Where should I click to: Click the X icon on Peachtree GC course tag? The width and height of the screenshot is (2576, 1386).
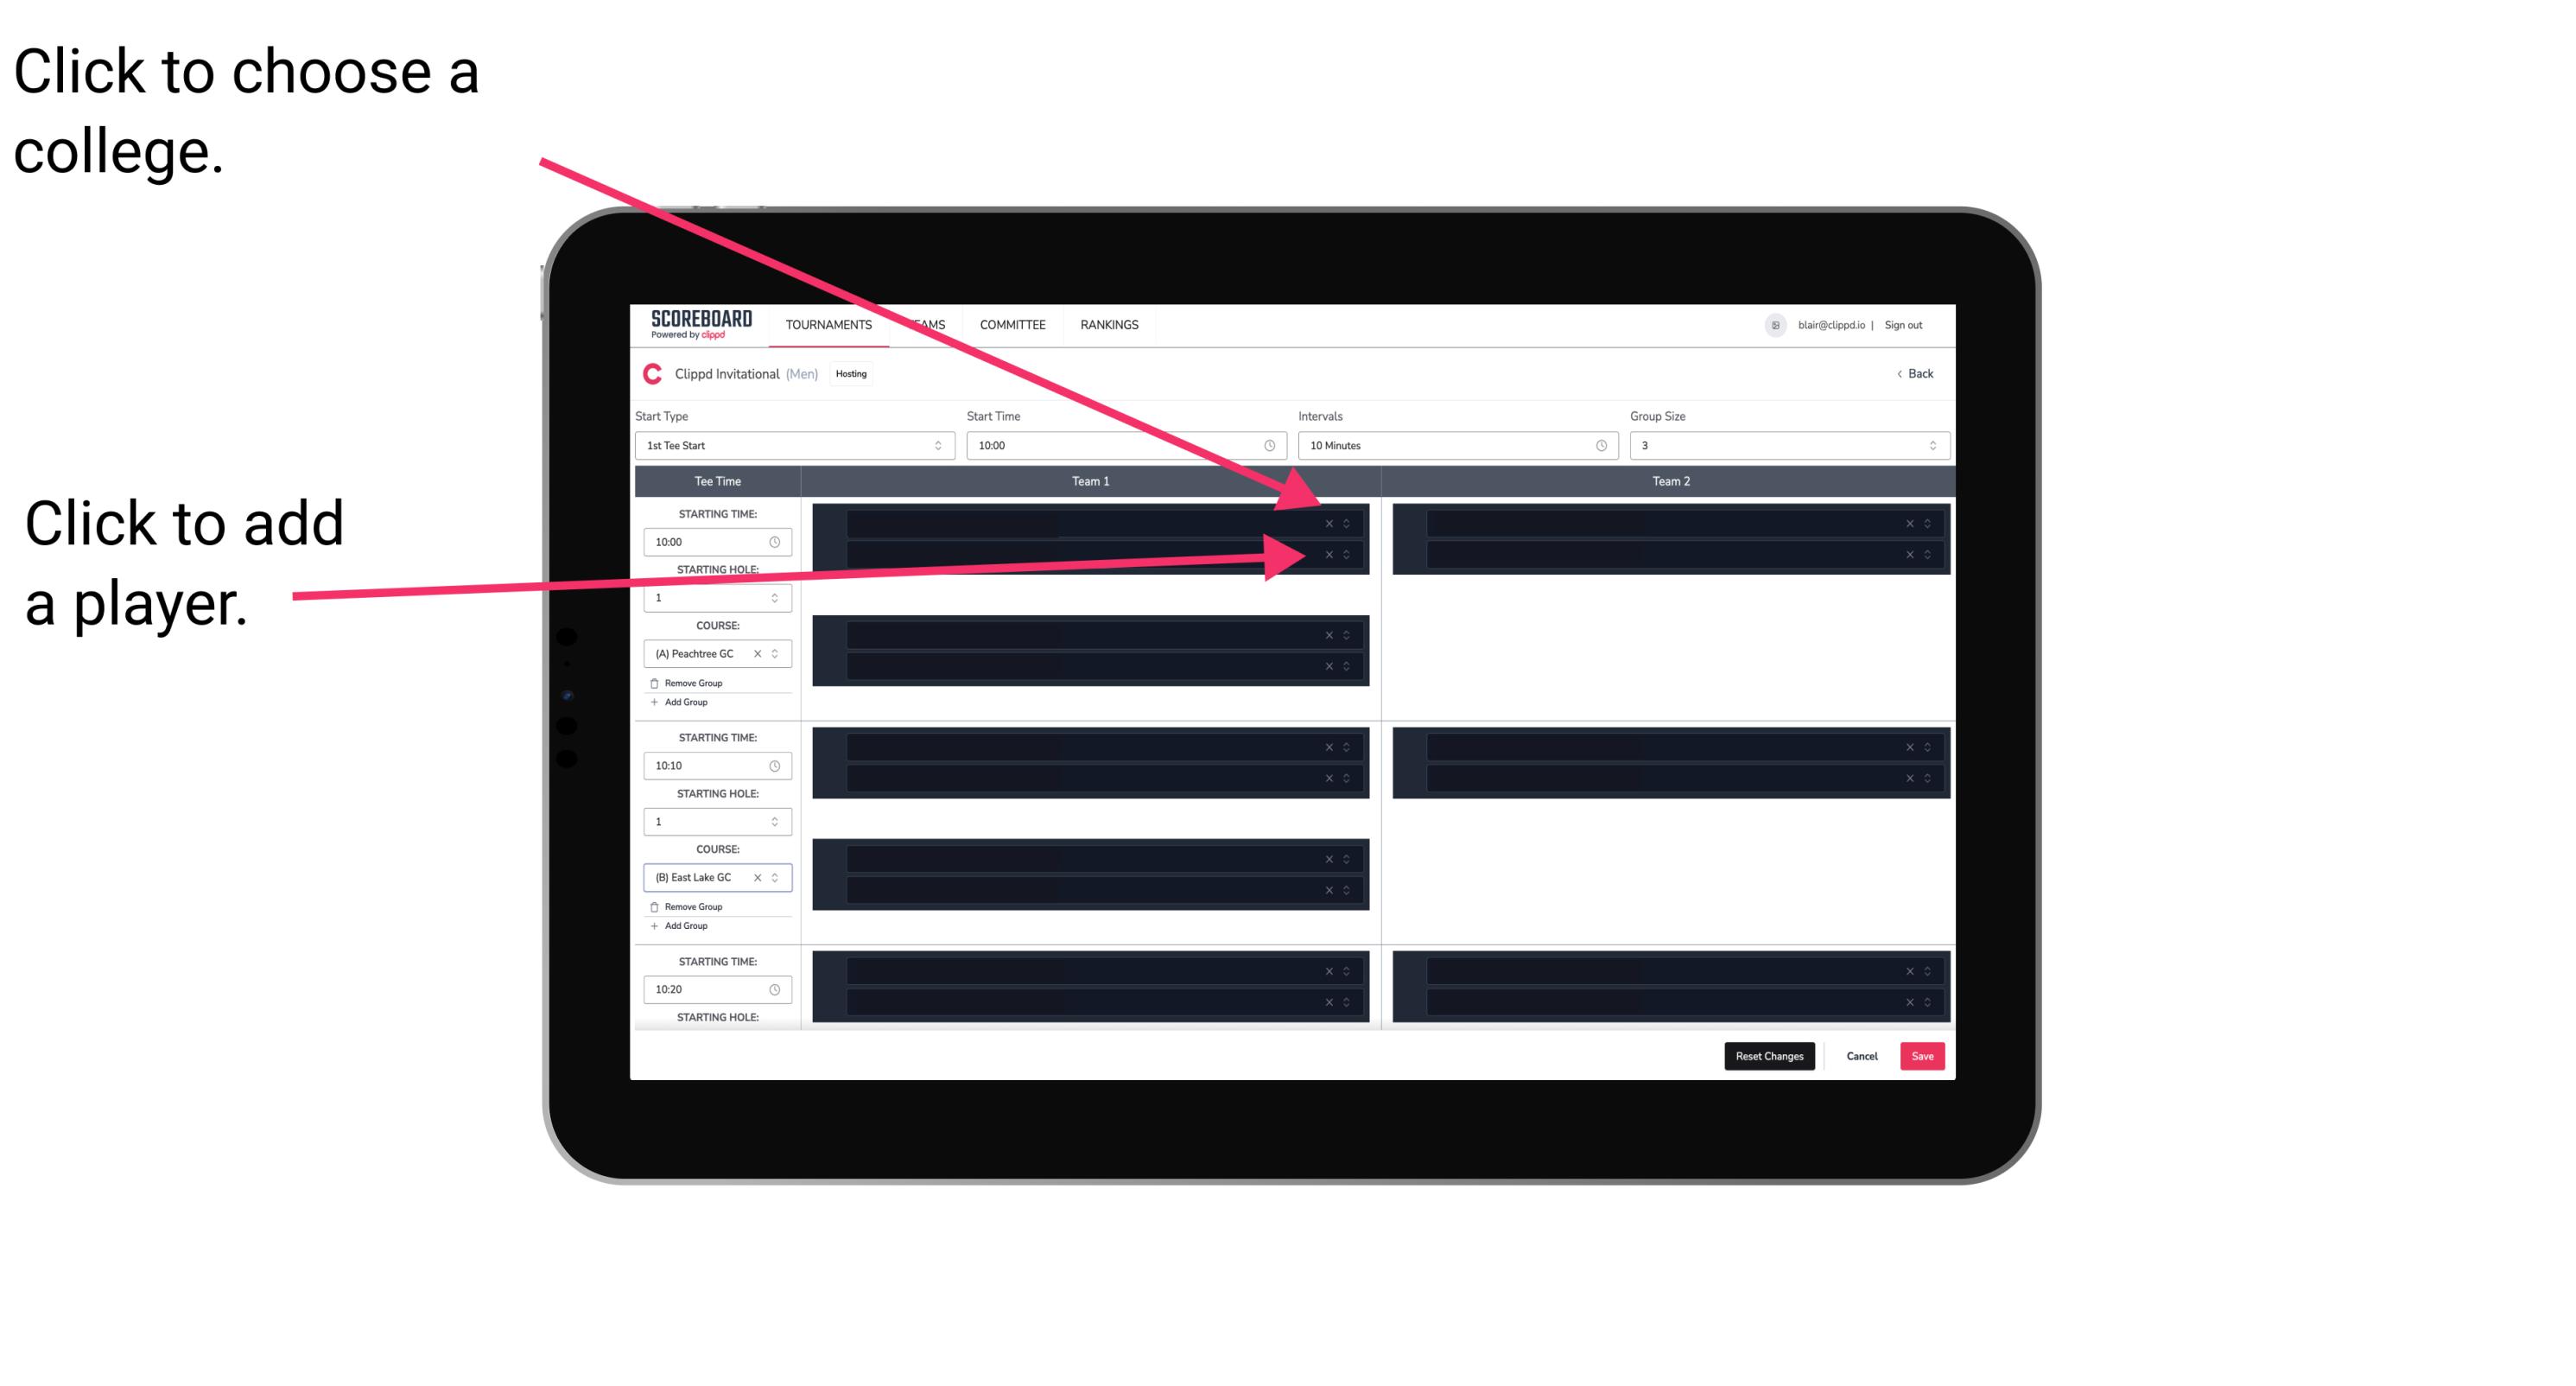[763, 654]
